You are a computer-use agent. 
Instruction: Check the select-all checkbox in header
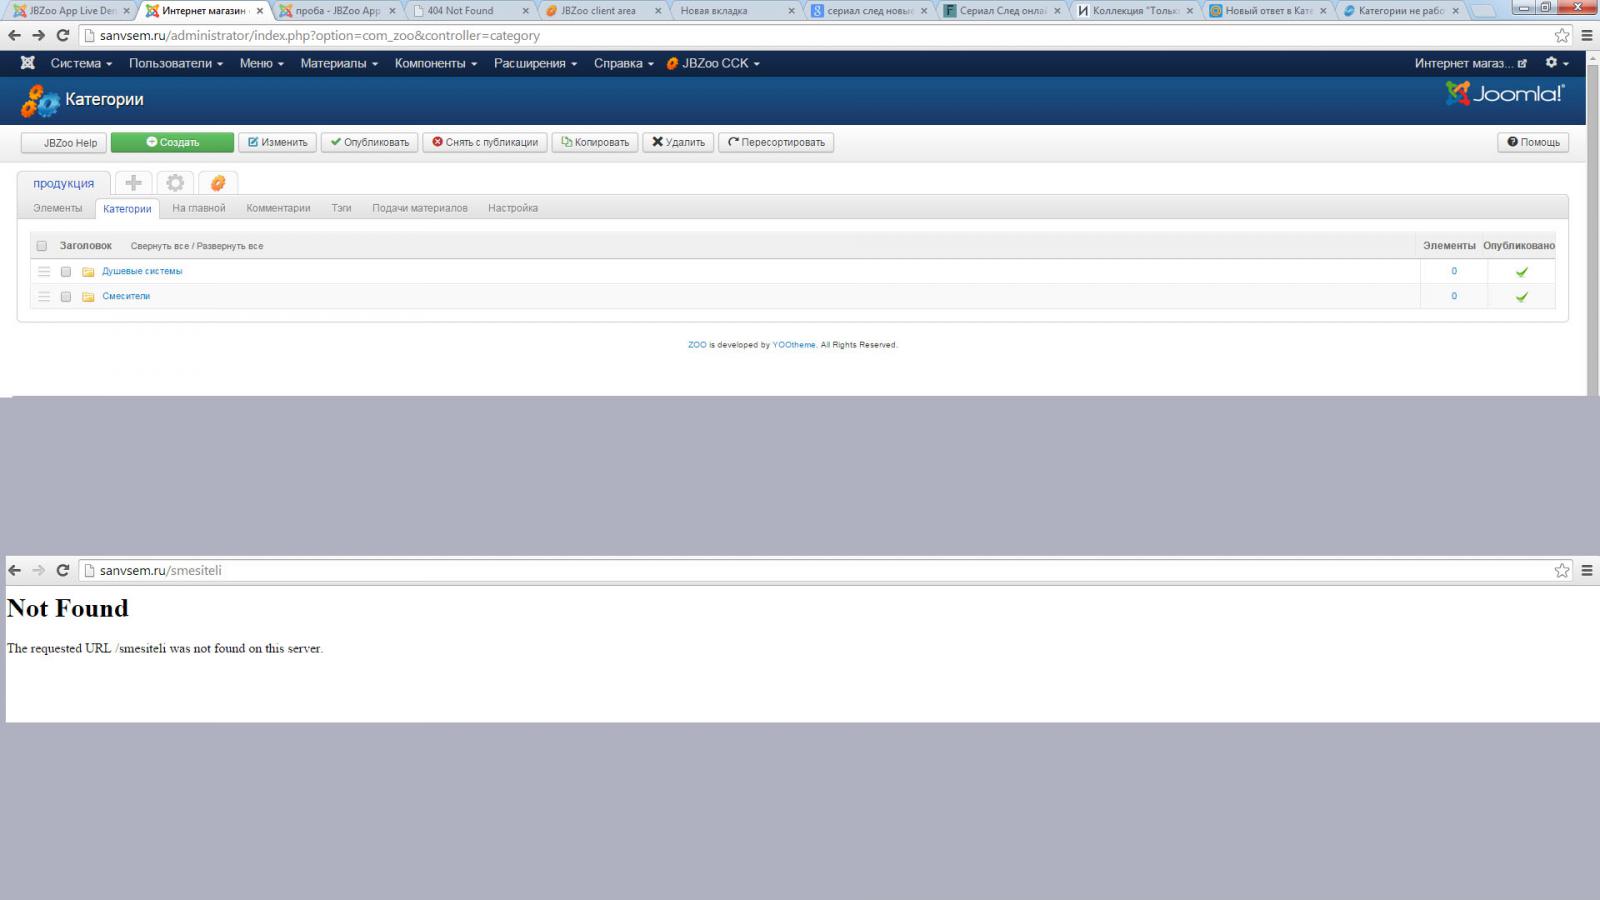point(42,246)
